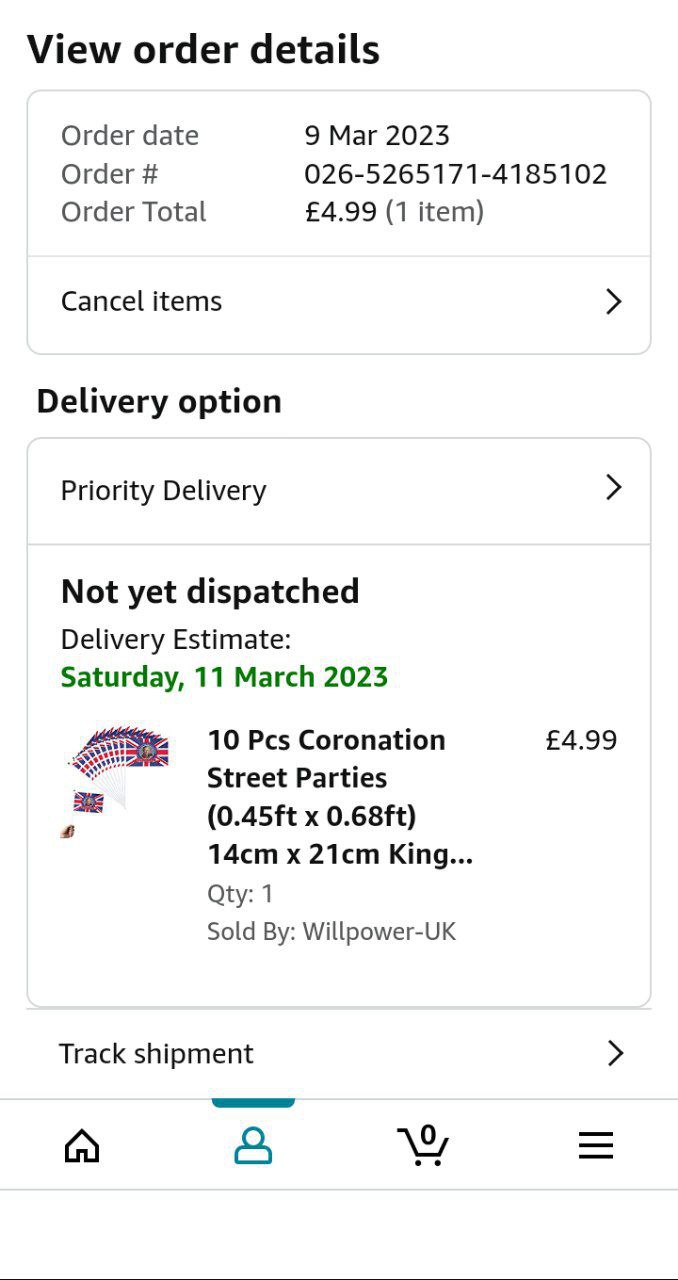Open the account profile icon
The height and width of the screenshot is (1280, 678).
tap(253, 1145)
